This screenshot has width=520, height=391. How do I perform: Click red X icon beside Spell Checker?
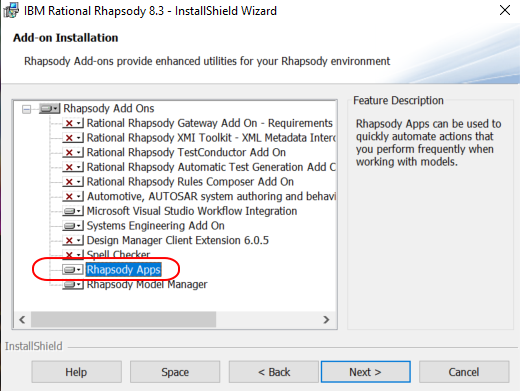coord(73,255)
